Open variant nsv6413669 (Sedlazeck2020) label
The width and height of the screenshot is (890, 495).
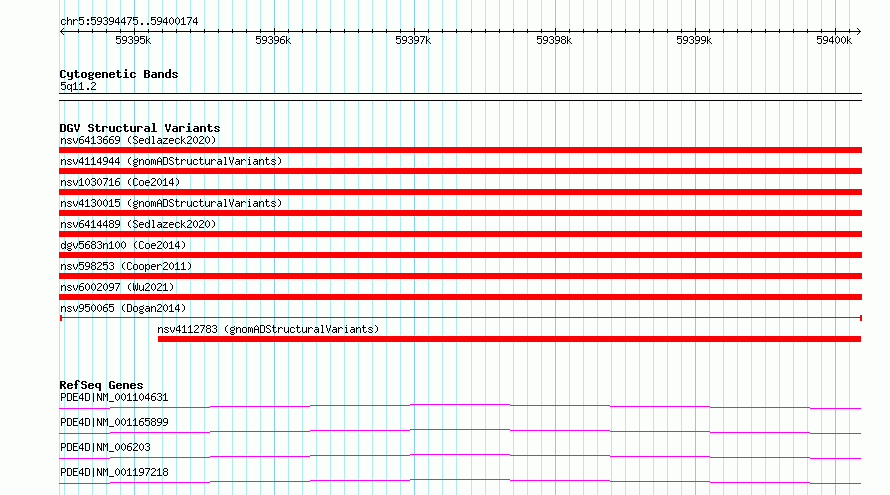tap(138, 140)
